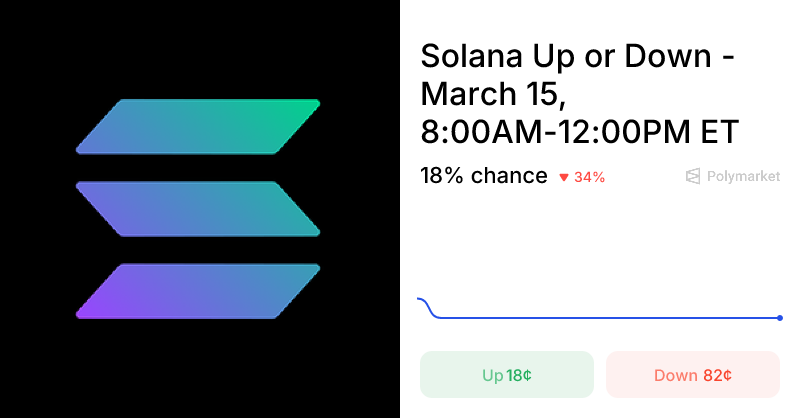This screenshot has width=800, height=418.
Task: Click the Polymarket logo icon
Action: [x=693, y=176]
